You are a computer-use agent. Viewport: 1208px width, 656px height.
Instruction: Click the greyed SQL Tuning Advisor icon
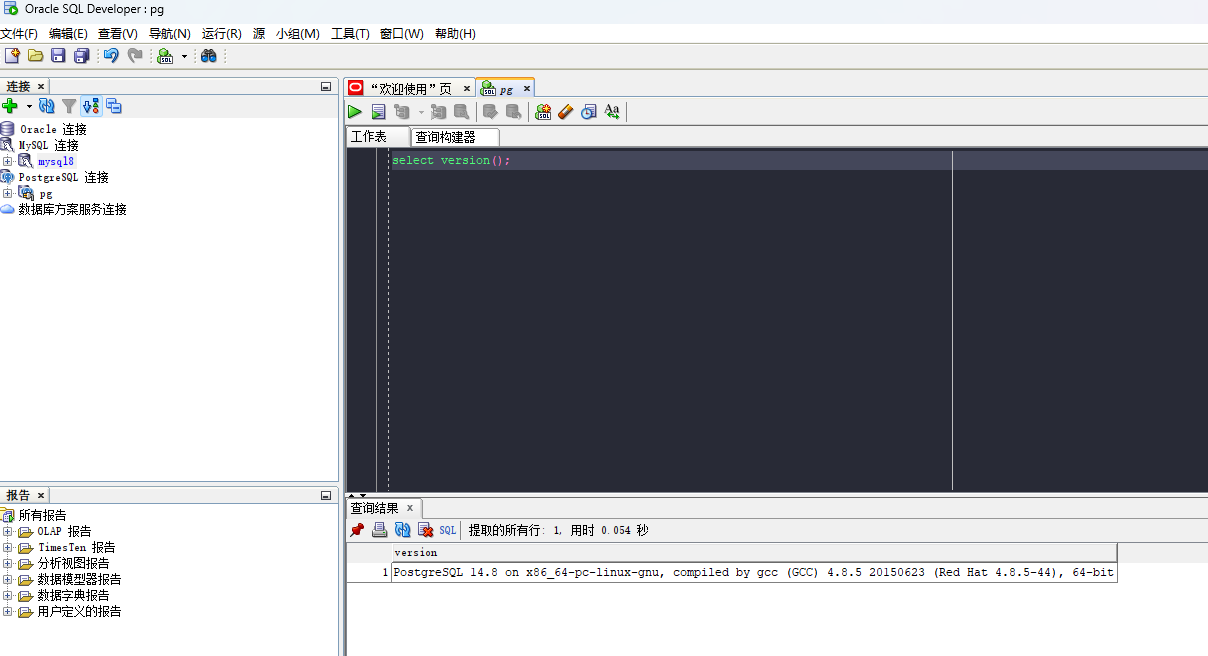point(461,112)
